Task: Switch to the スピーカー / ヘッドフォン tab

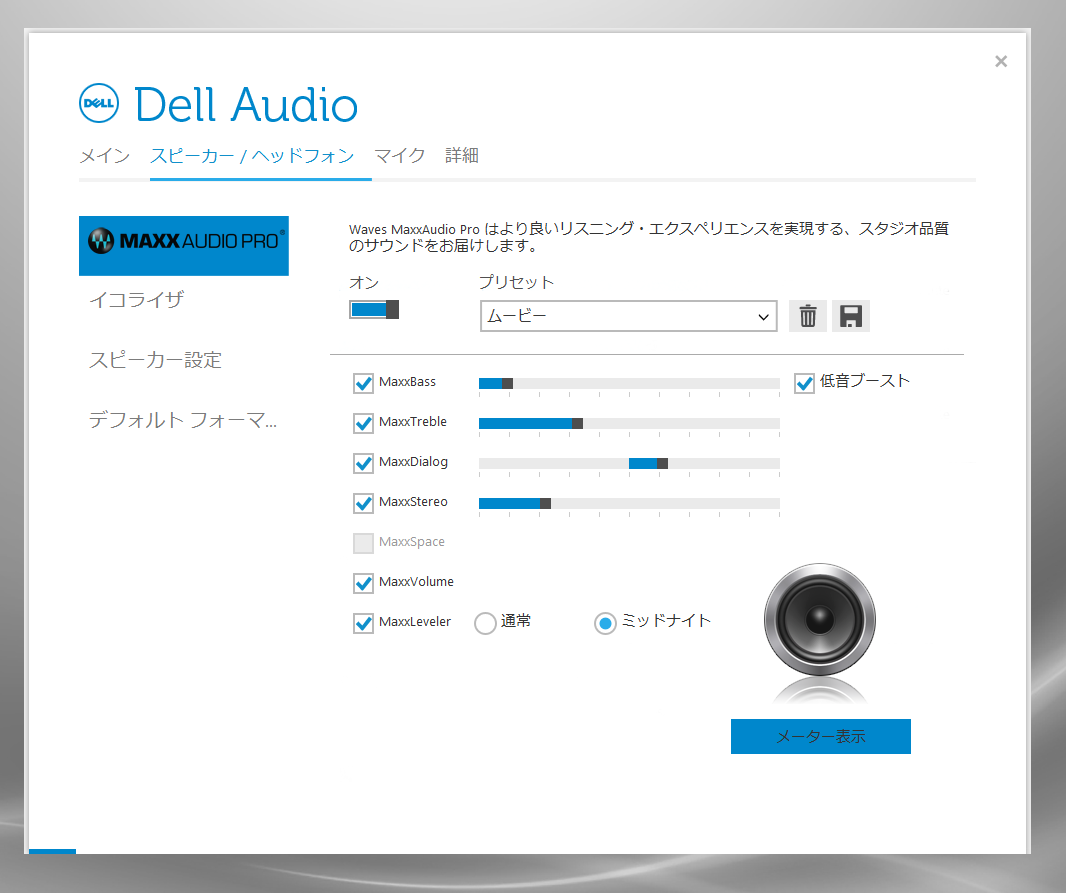Action: tap(252, 156)
